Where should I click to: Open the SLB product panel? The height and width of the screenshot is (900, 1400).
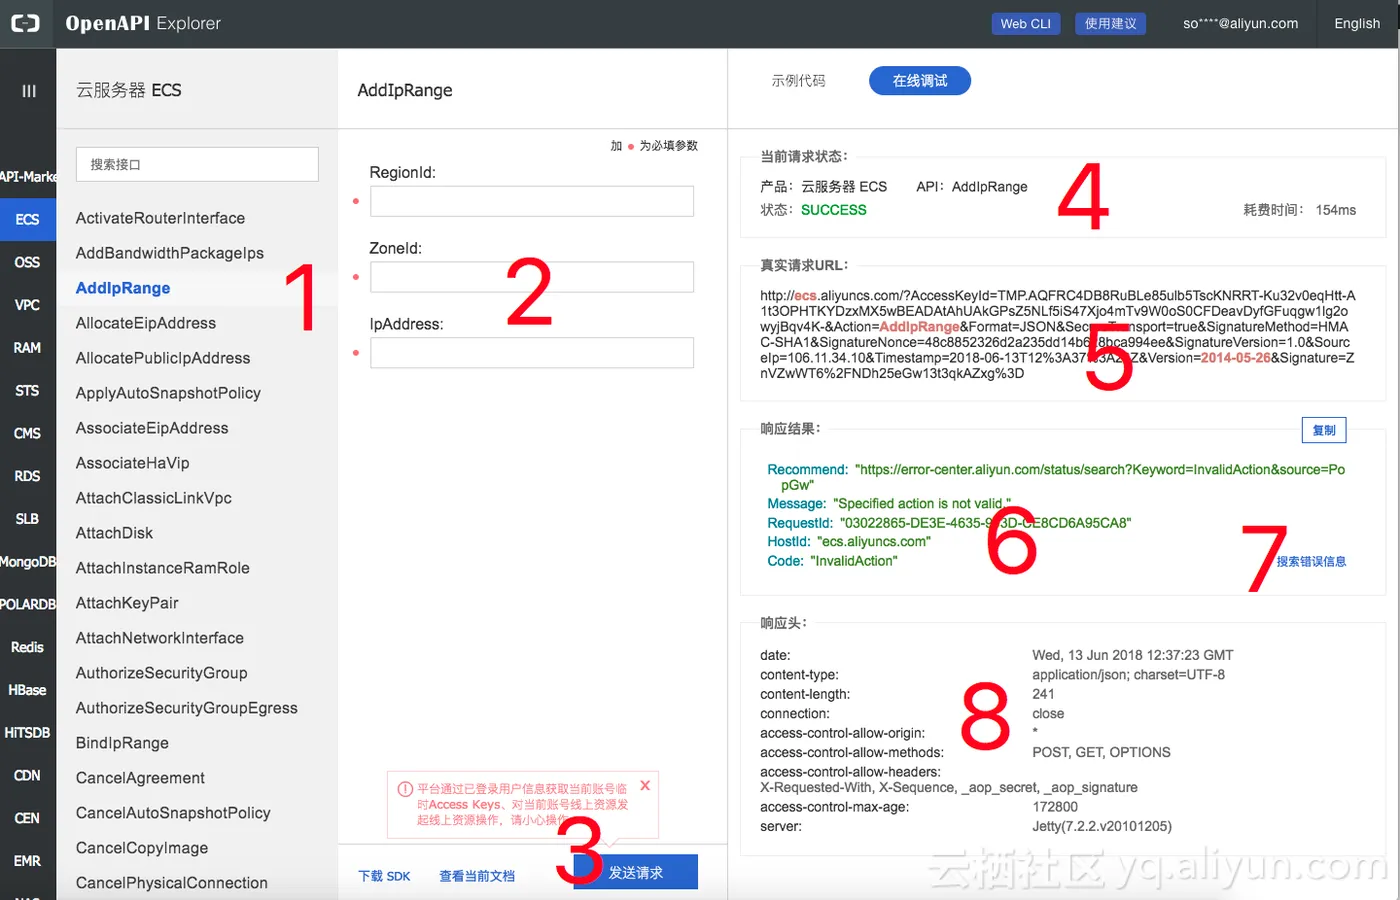[27, 518]
